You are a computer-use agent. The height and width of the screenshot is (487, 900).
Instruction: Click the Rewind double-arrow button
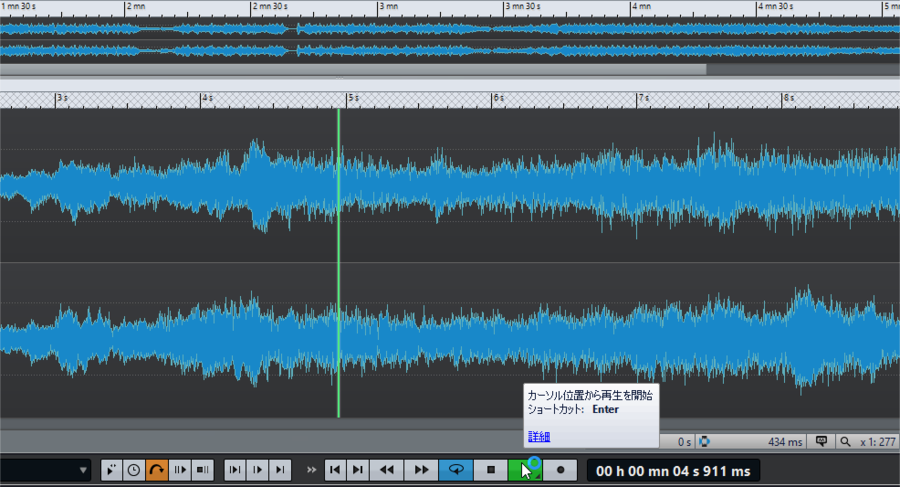click(387, 470)
